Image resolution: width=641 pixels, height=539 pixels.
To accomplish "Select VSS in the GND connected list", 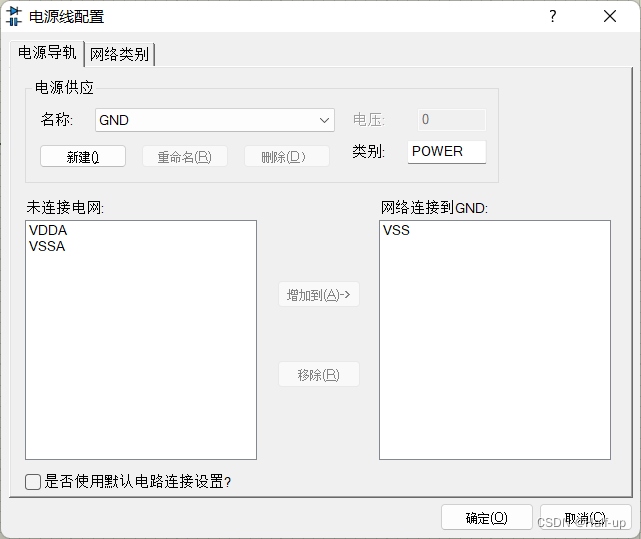I will [x=396, y=230].
